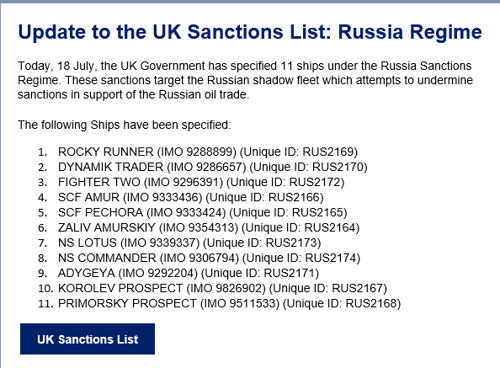
Task: Click the Unique ID RUS2168 text
Action: click(342, 303)
